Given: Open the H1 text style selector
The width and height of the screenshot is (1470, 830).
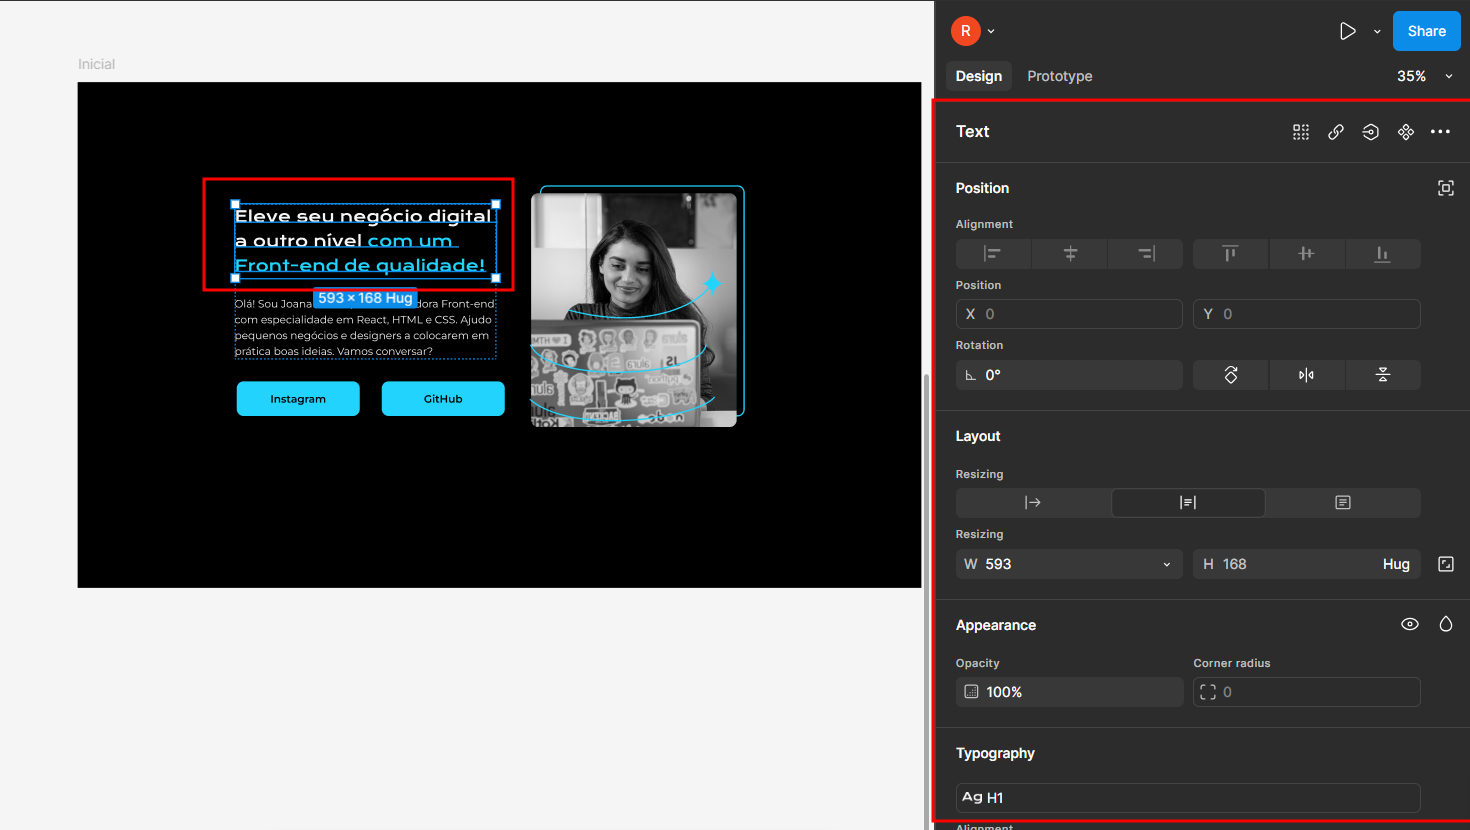Looking at the screenshot, I should (x=1188, y=798).
